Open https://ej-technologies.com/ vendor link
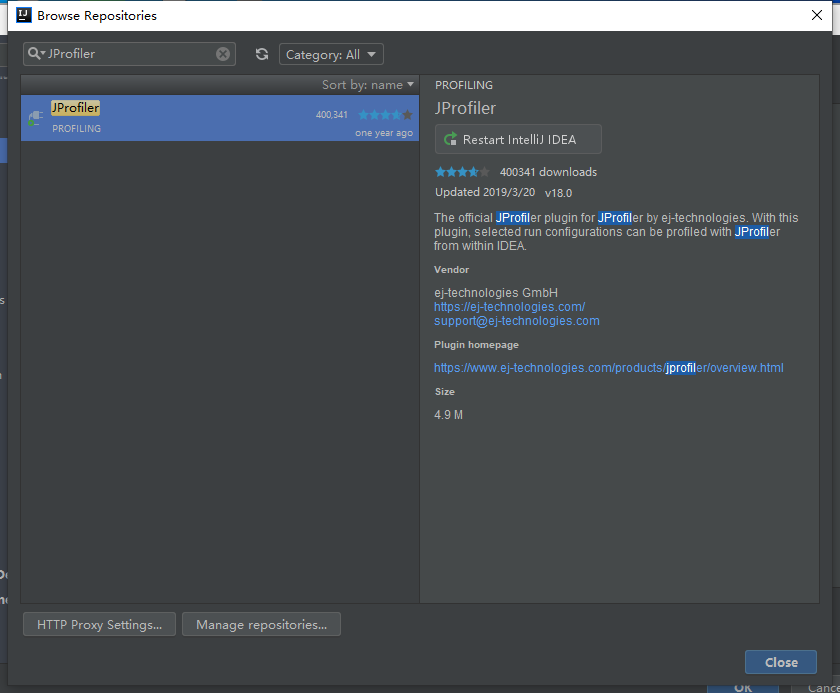 509,307
